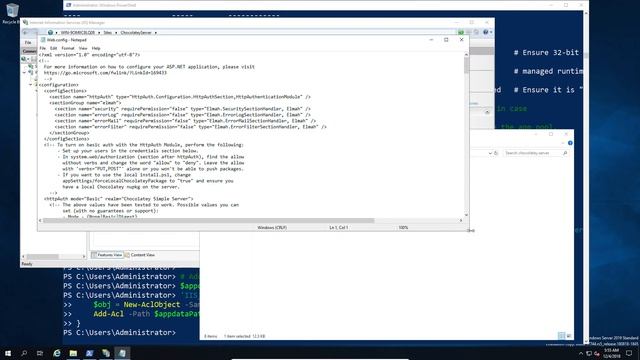Click the go.microsoft.com URL line in Notepad
640x360 pixels.
105,73
